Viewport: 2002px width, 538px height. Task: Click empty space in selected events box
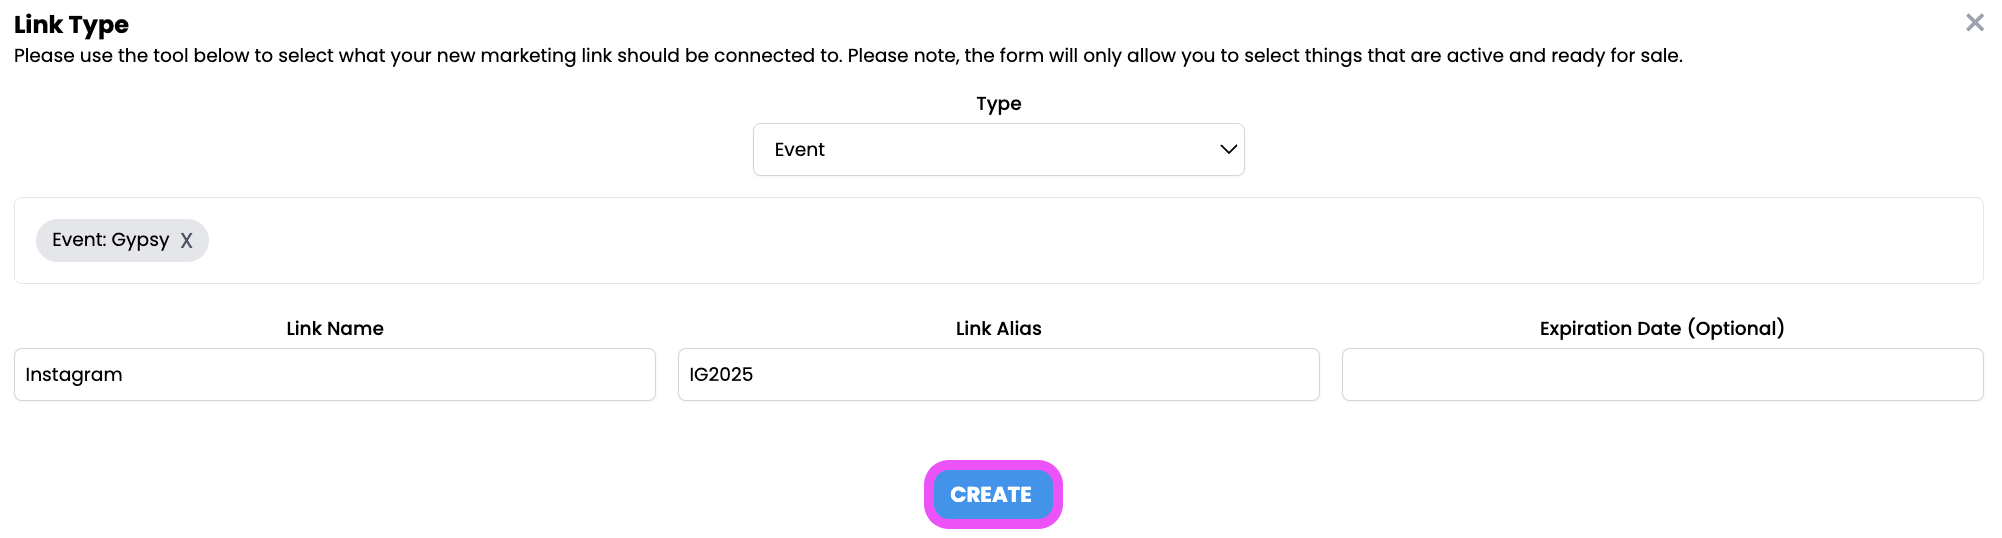1000,240
